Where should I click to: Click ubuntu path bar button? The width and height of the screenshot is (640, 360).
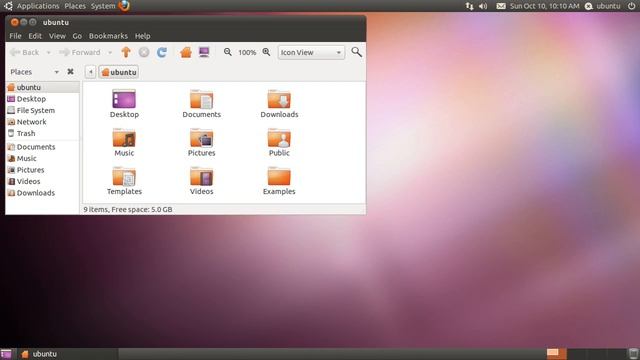pyautogui.click(x=119, y=72)
